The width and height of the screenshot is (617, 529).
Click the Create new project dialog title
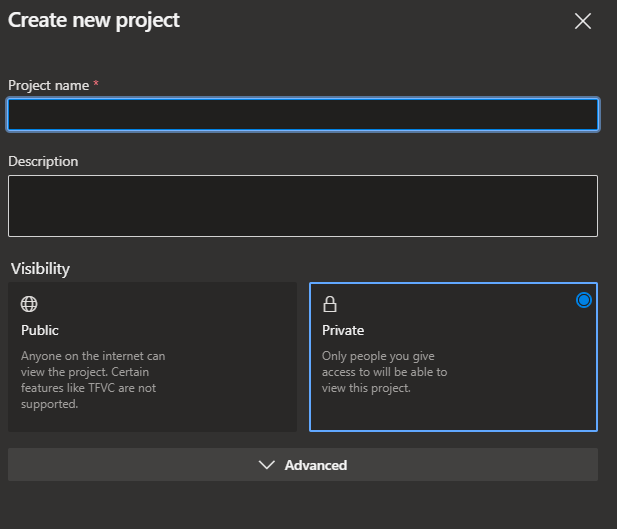point(94,20)
